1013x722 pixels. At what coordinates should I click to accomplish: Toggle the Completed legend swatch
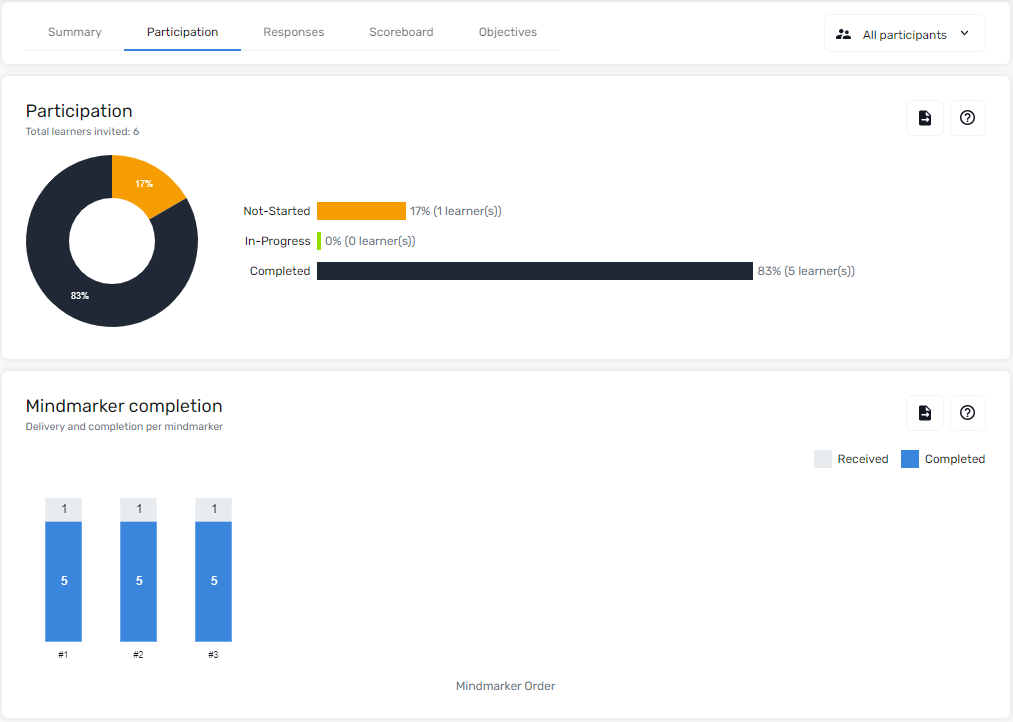coord(910,459)
